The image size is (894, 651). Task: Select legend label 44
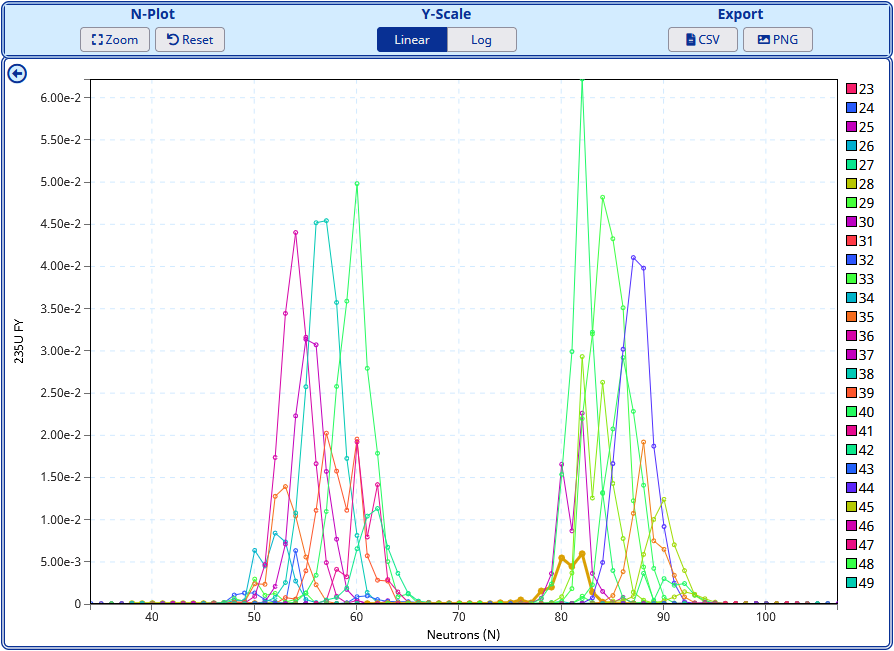coord(866,488)
